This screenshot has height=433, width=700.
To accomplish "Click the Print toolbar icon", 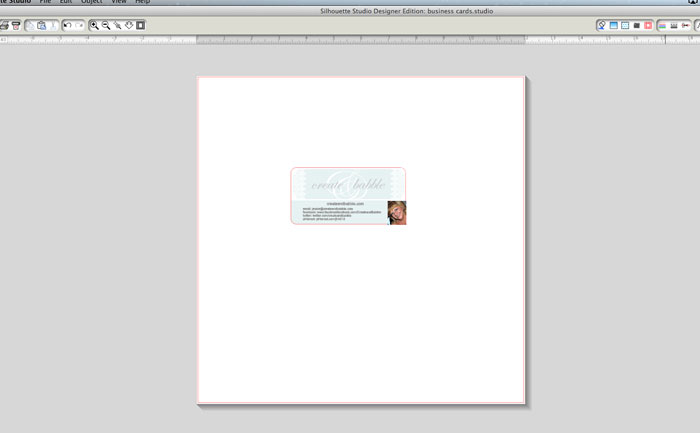I will 4,25.
